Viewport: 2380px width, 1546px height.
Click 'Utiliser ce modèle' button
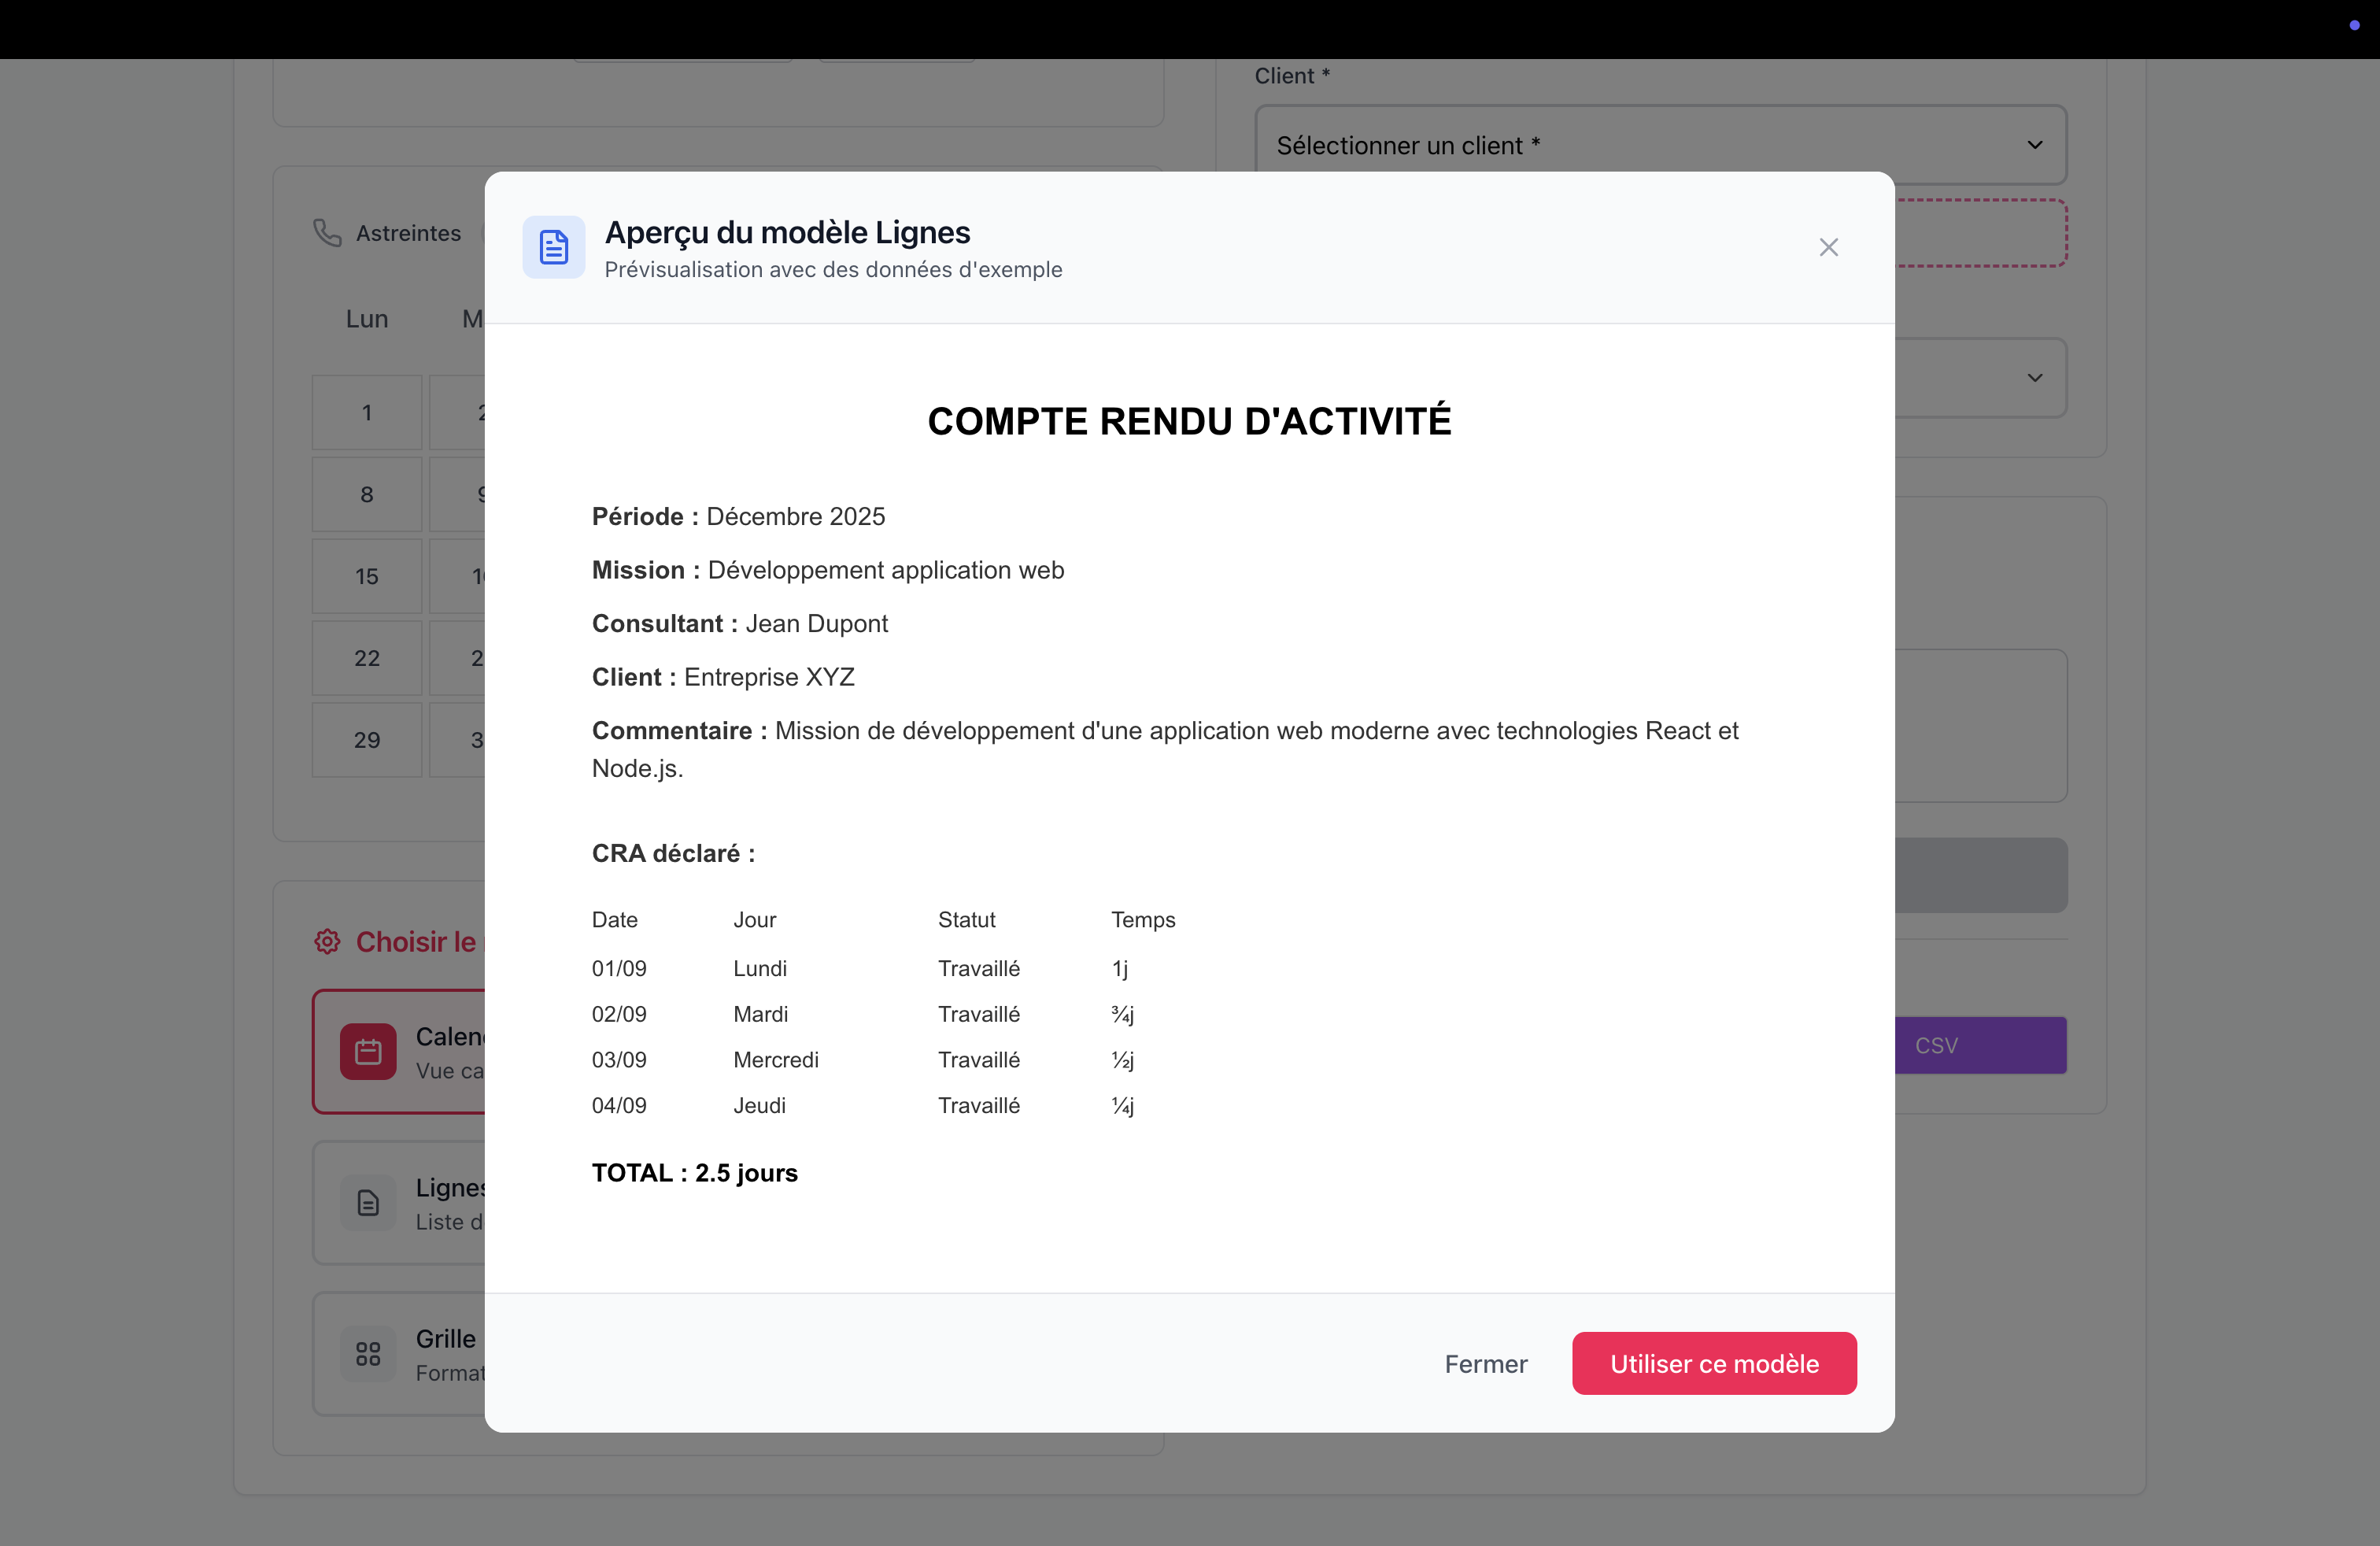(x=1714, y=1363)
